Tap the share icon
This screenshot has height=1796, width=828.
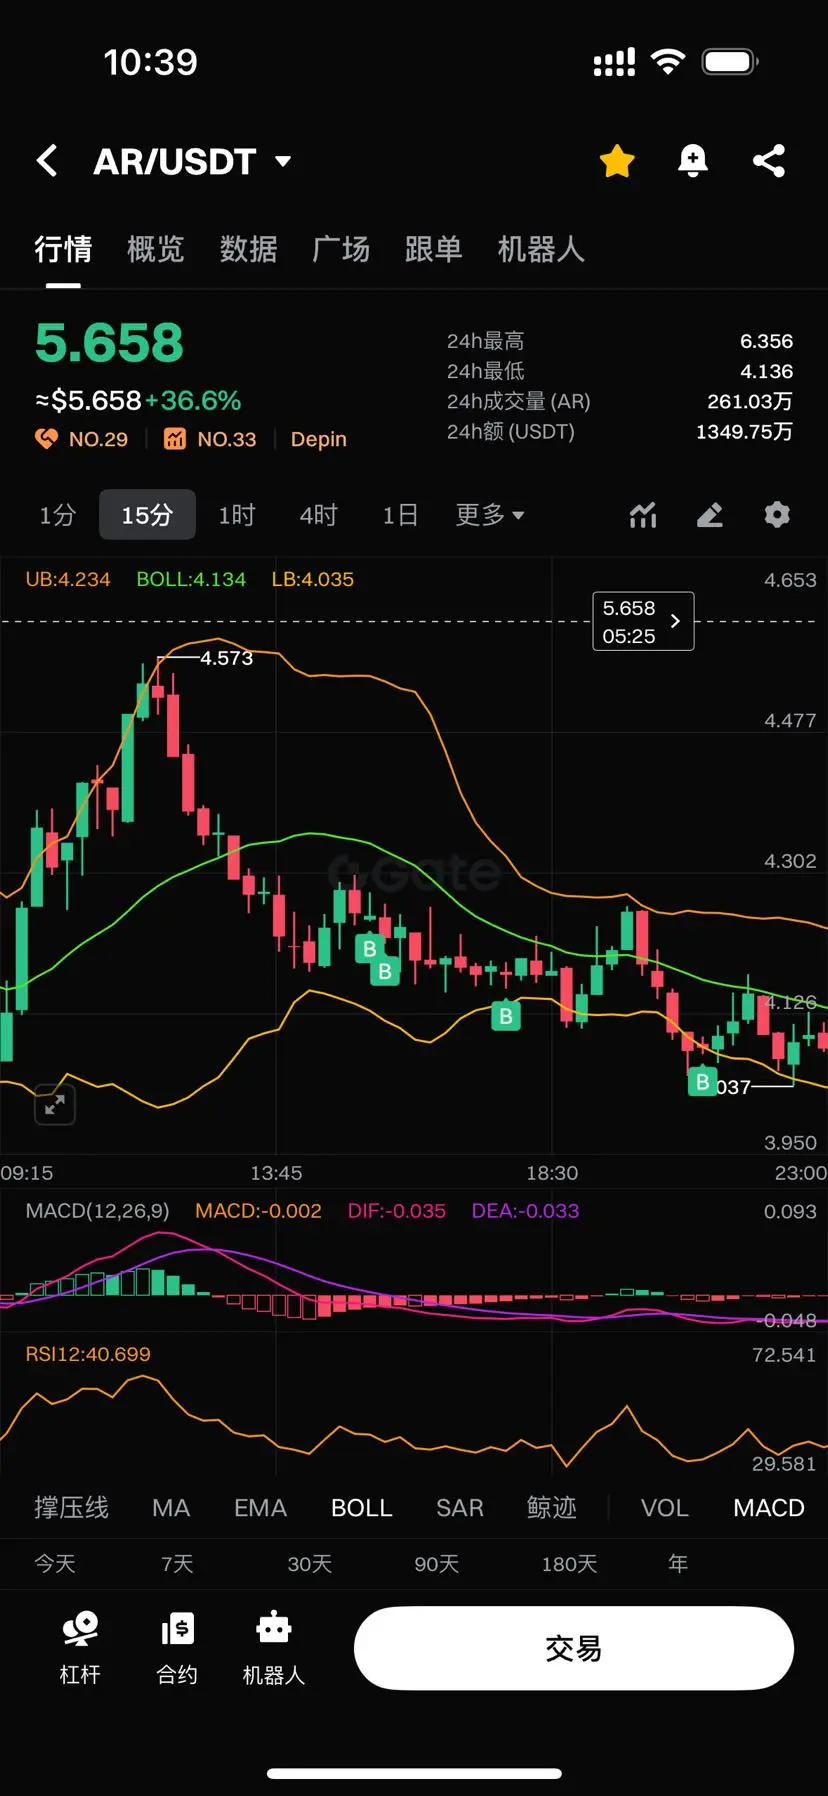(x=769, y=161)
